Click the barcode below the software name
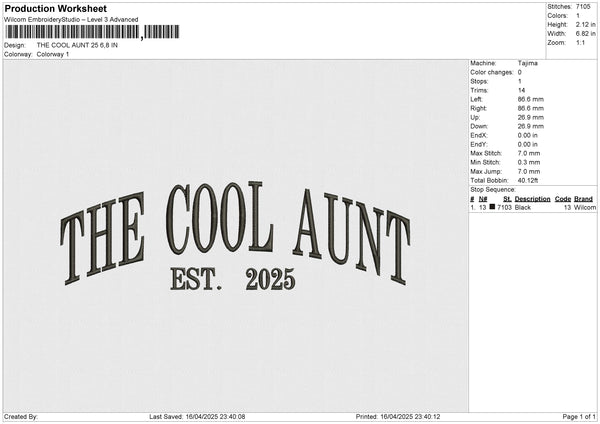 pos(92,32)
